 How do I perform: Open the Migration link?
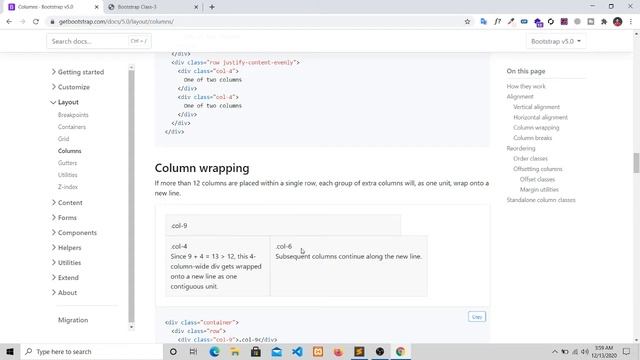pos(73,320)
